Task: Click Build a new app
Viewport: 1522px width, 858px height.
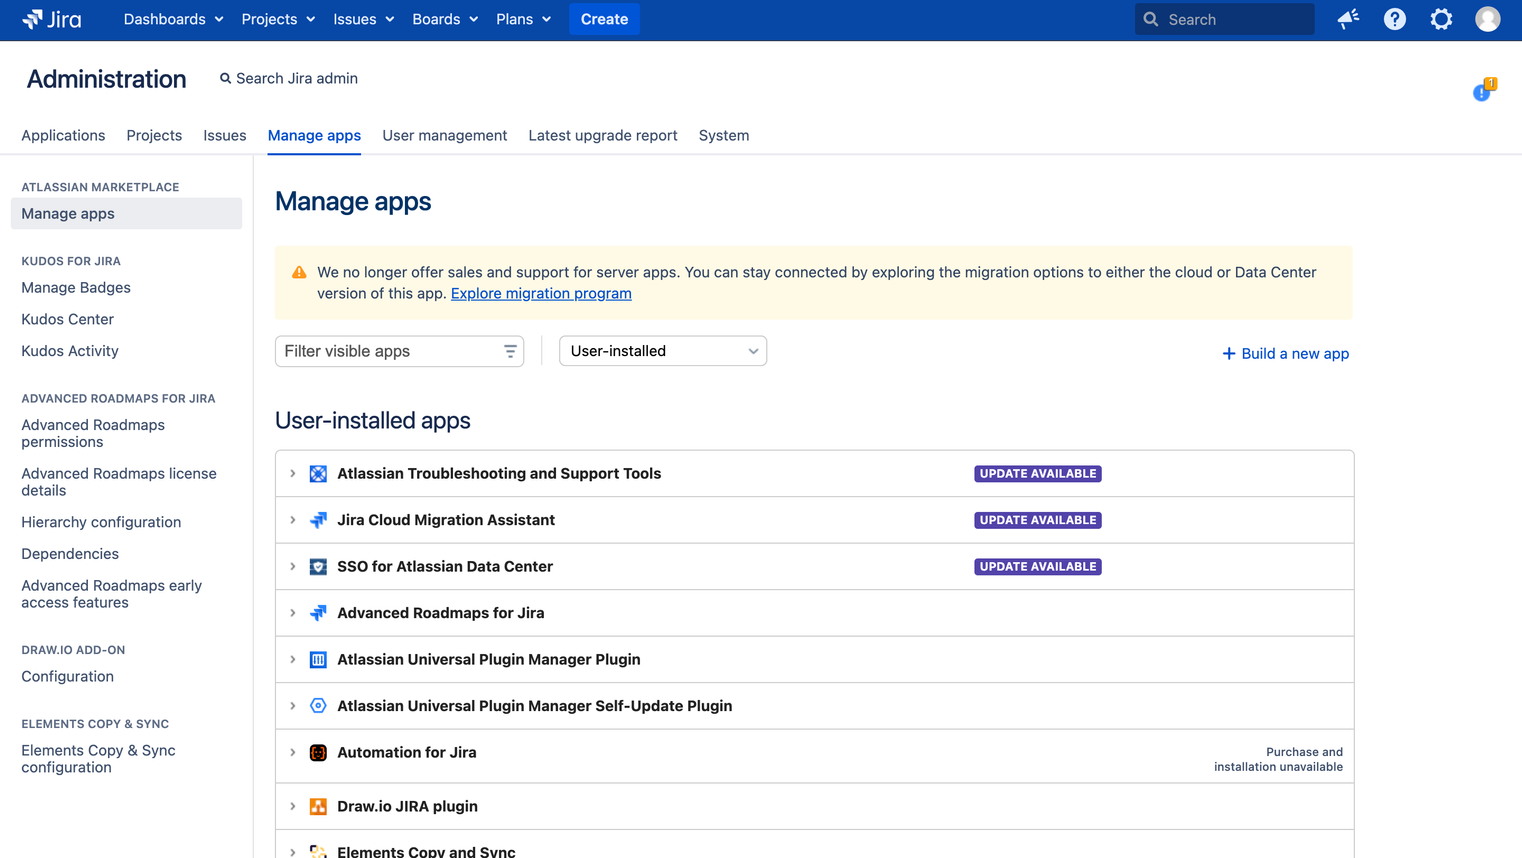Action: coord(1286,353)
